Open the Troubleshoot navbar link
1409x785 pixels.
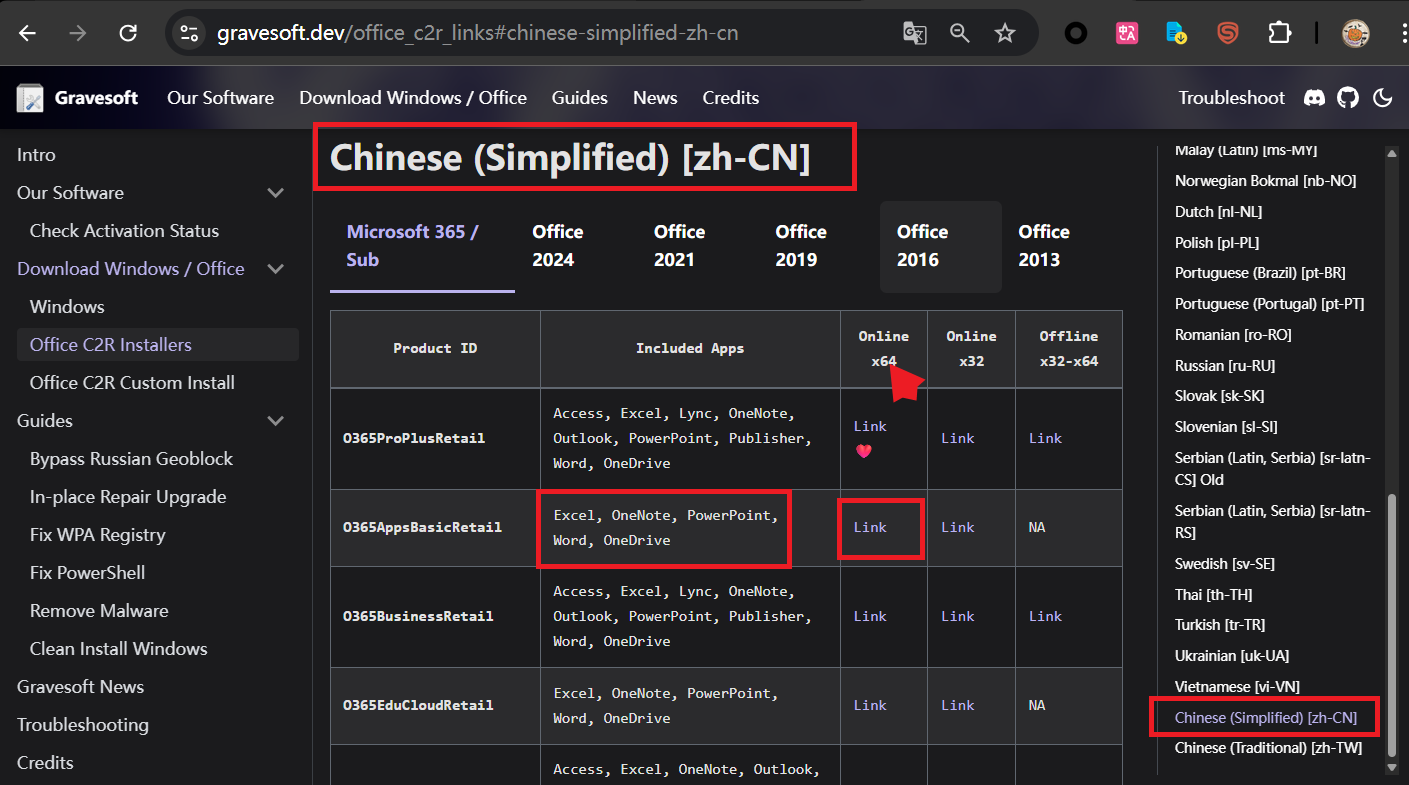point(1231,98)
